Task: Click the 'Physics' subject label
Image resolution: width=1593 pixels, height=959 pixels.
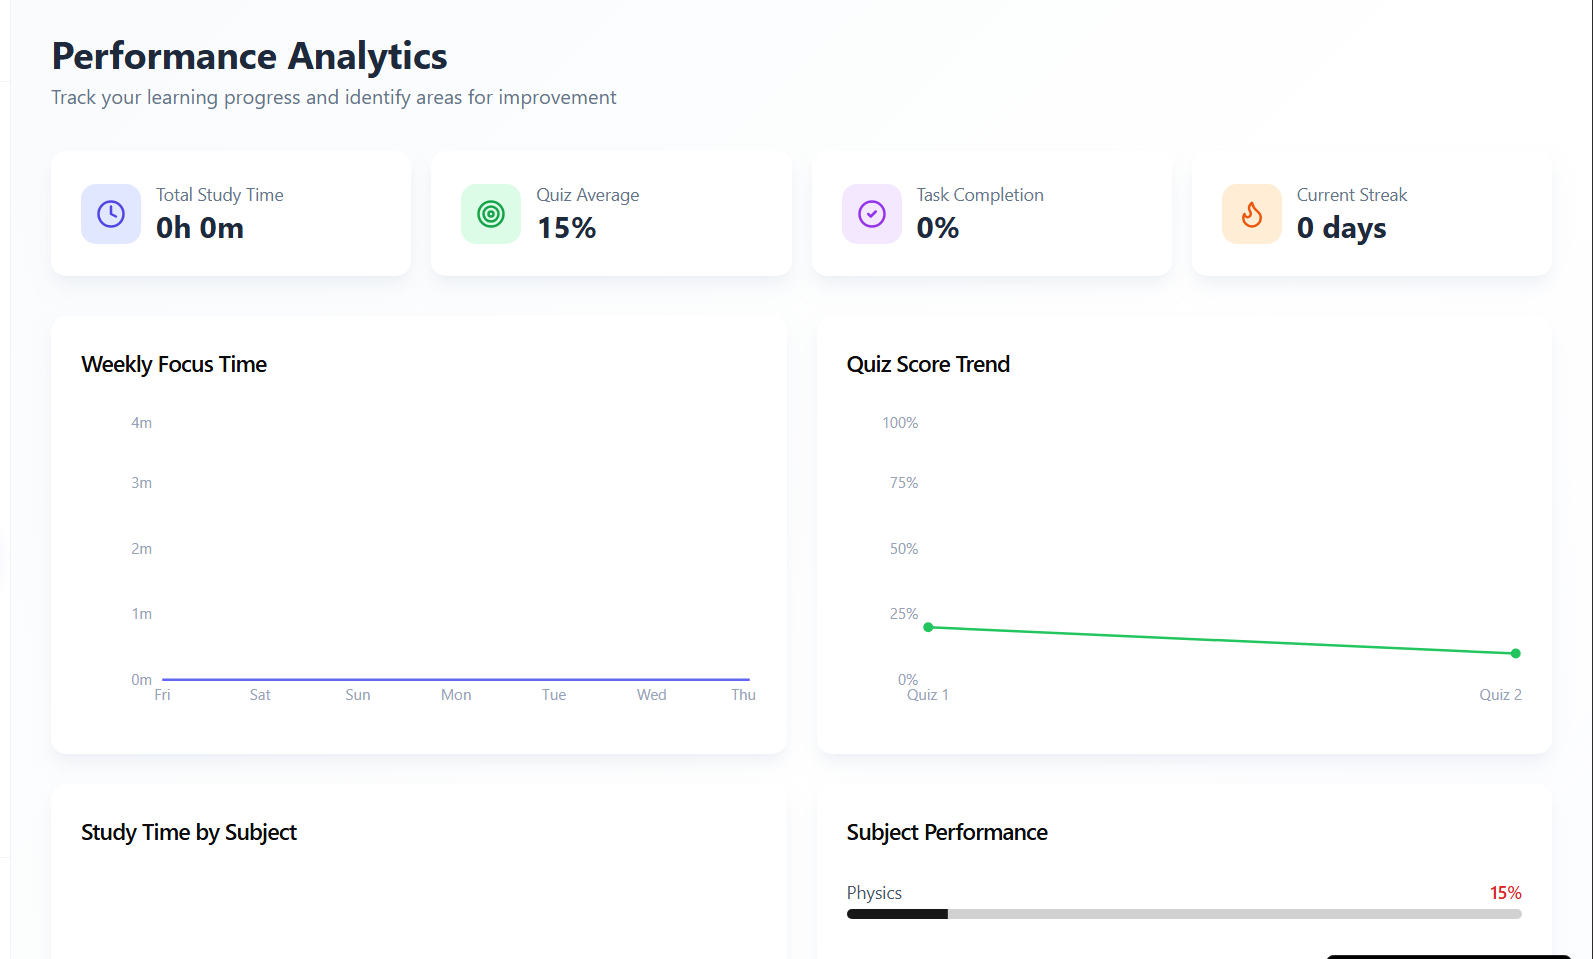Action: (x=874, y=893)
